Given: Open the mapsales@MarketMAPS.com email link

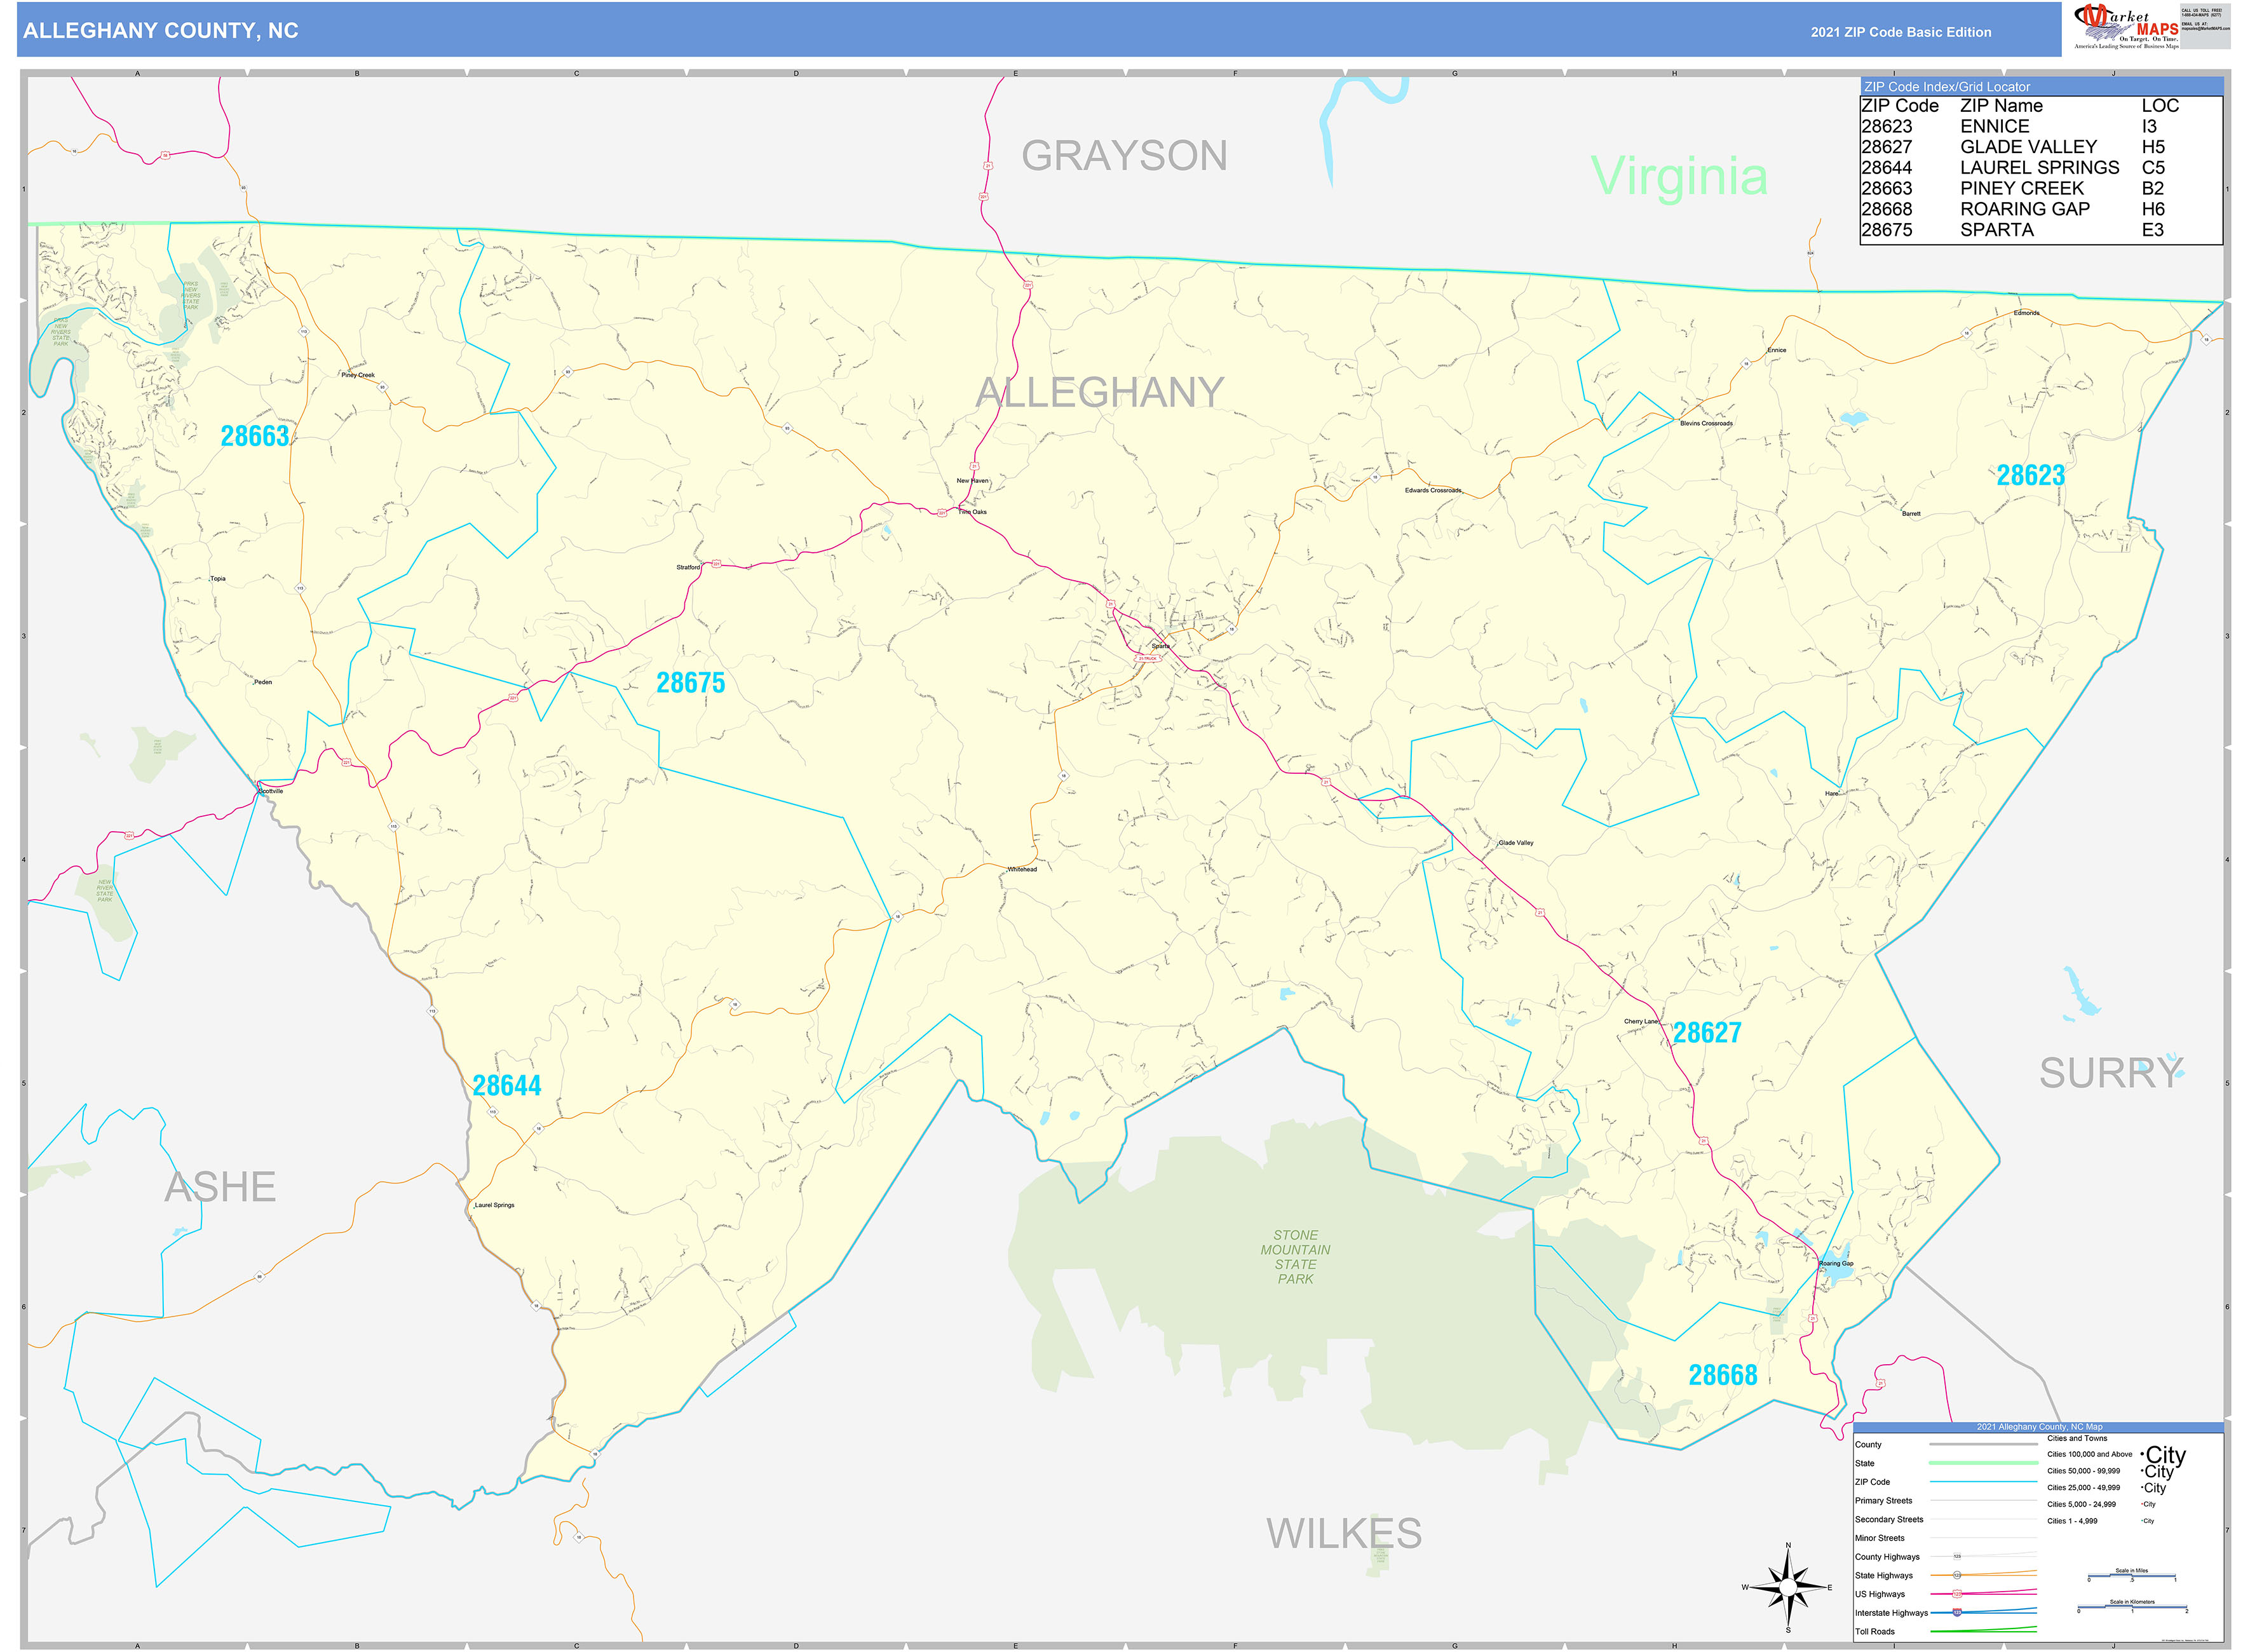Looking at the screenshot, I should [x=2207, y=28].
